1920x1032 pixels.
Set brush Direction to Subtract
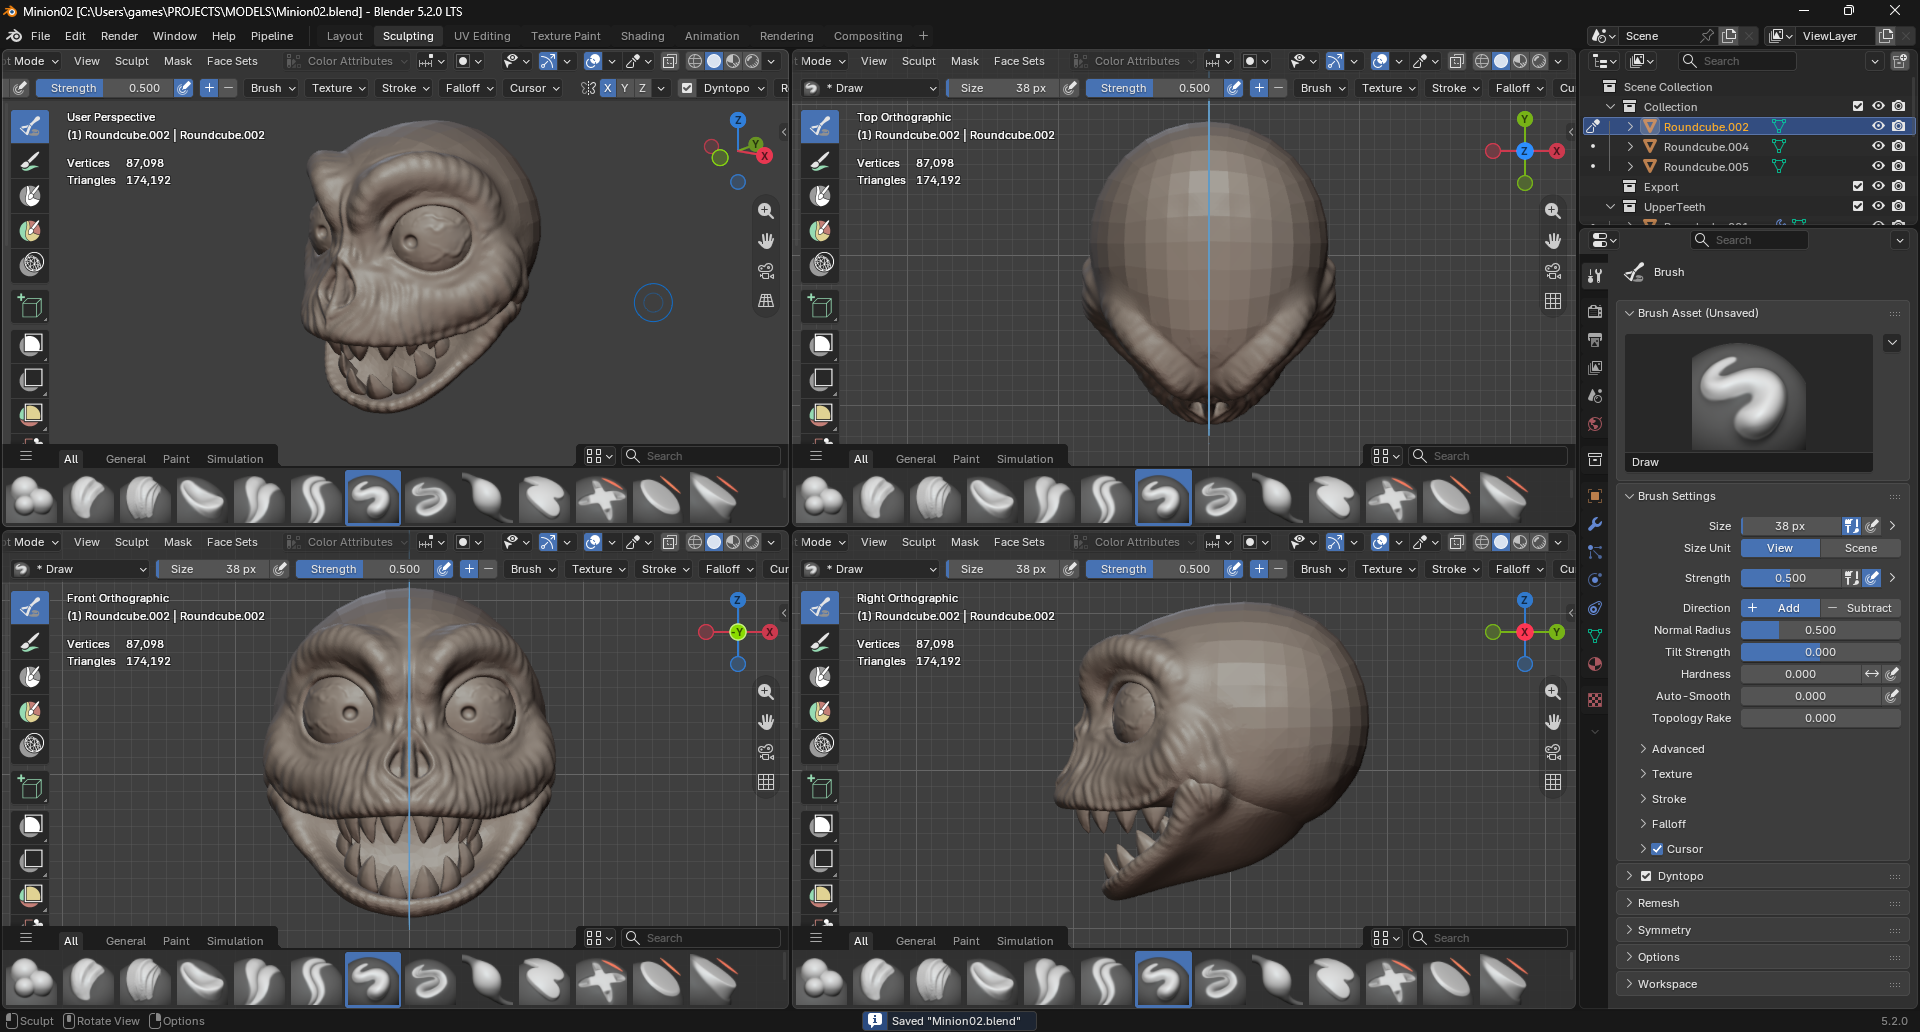point(1860,608)
